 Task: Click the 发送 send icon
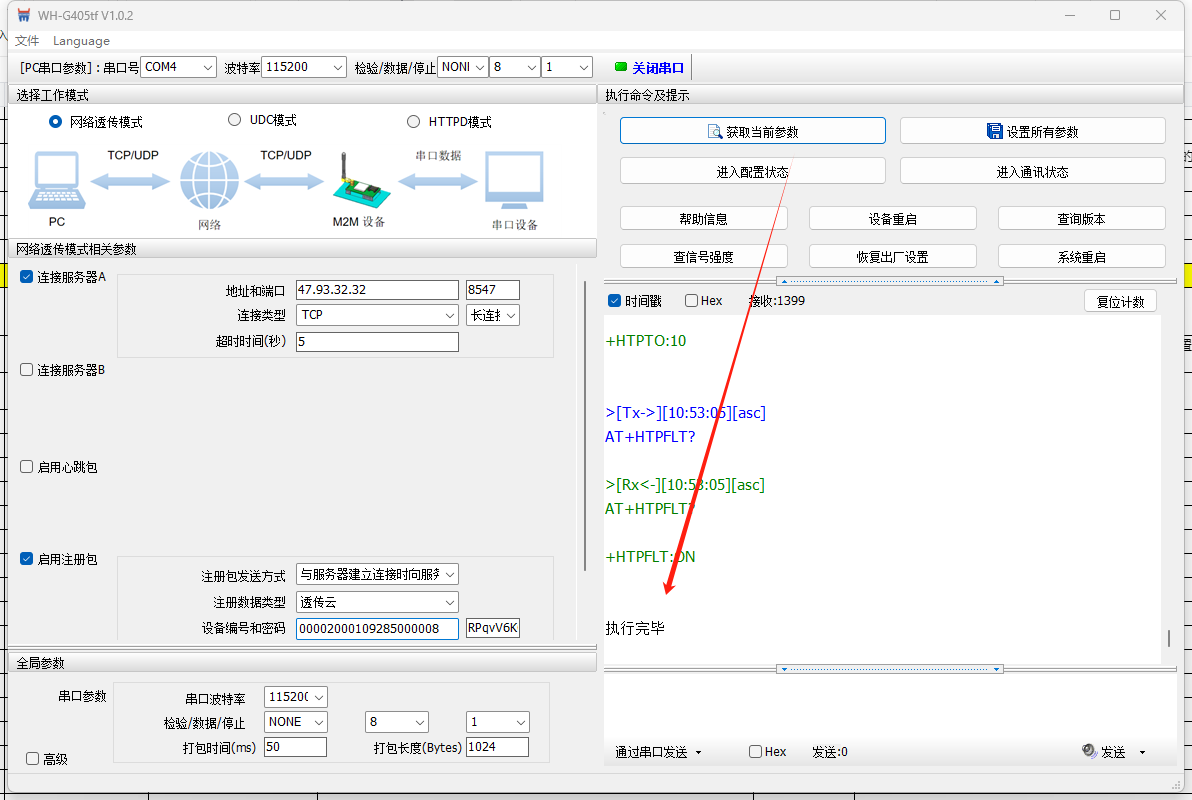pos(1090,751)
